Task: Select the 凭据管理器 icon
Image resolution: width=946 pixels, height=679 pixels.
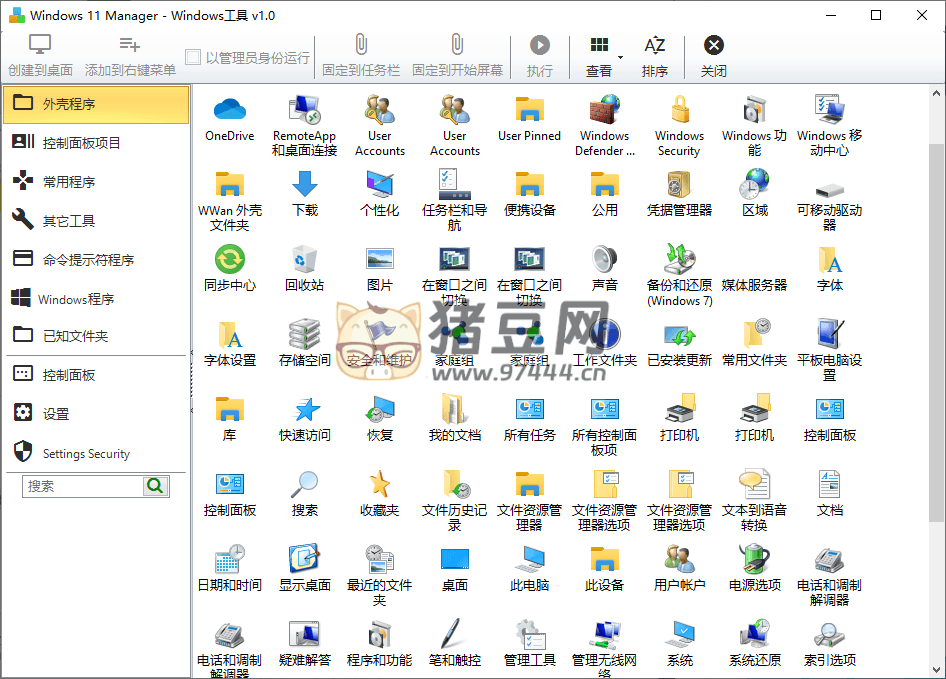Action: [x=679, y=185]
